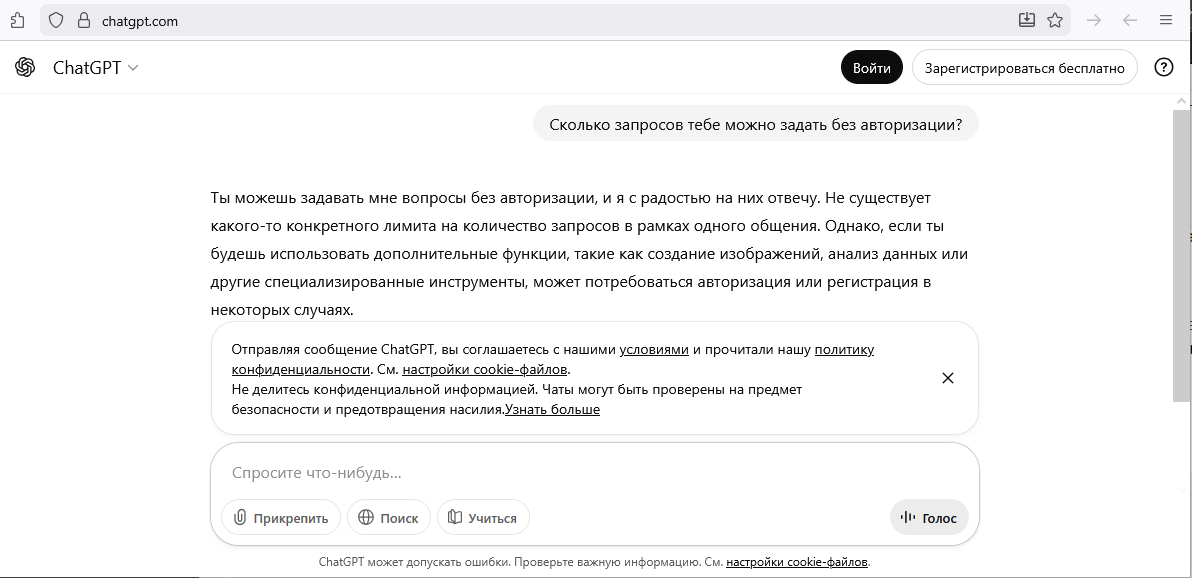Click the Поиск search button
Viewport: 1192px width, 578px height.
click(388, 518)
